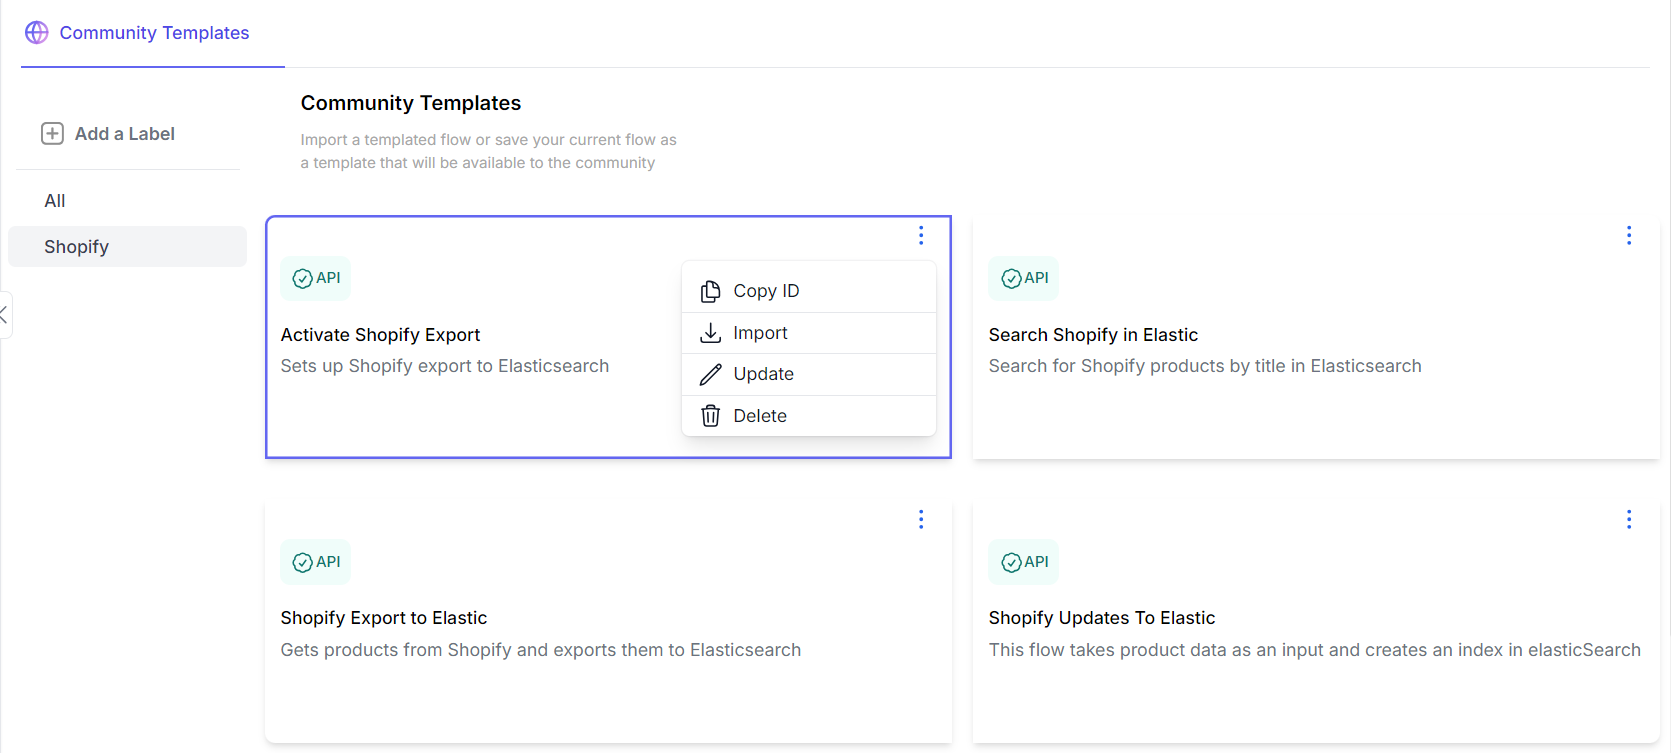The image size is (1671, 753).
Task: Select the Shopify Updates To Elastic card title
Action: (x=1102, y=618)
